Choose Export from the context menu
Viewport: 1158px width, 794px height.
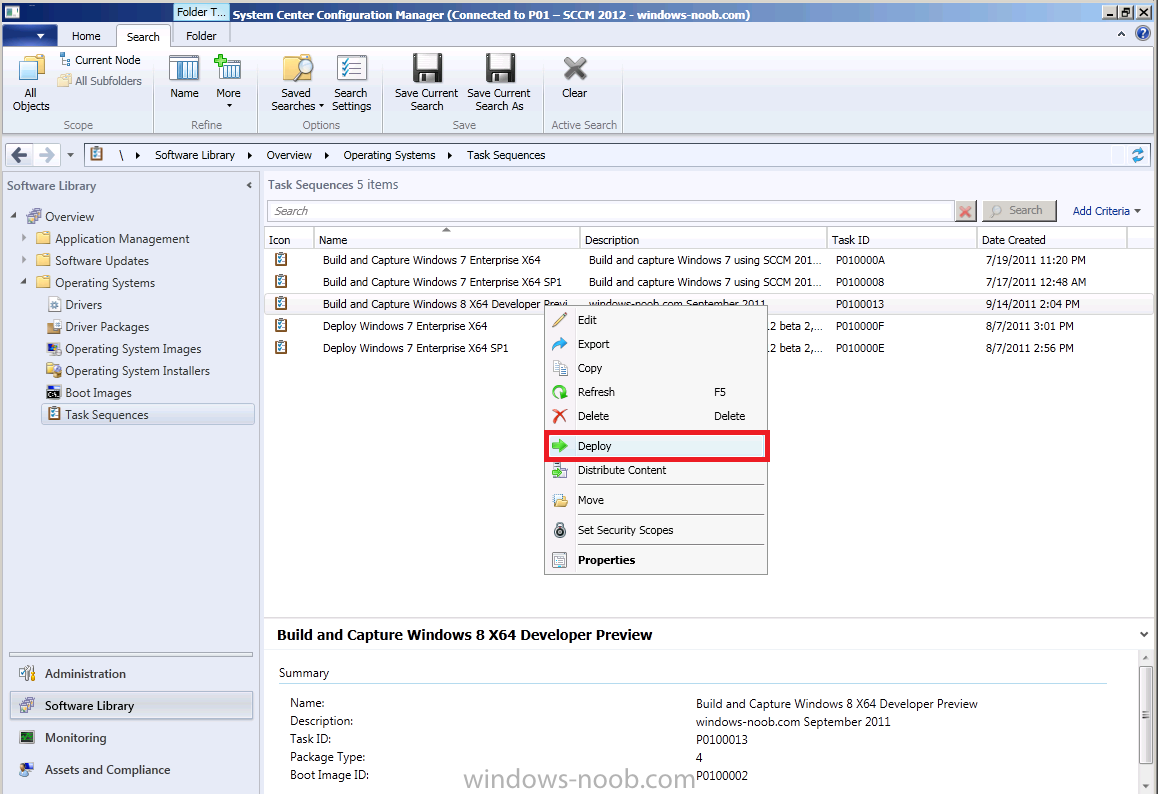656,344
